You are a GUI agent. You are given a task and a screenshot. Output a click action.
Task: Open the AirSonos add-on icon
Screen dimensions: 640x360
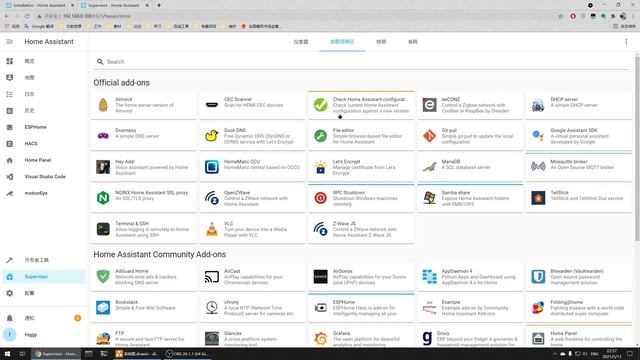tap(320, 277)
